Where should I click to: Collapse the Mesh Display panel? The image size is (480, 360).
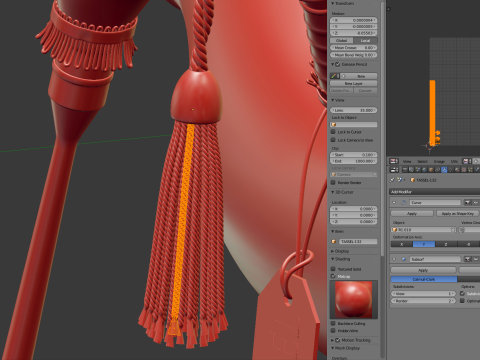333,348
